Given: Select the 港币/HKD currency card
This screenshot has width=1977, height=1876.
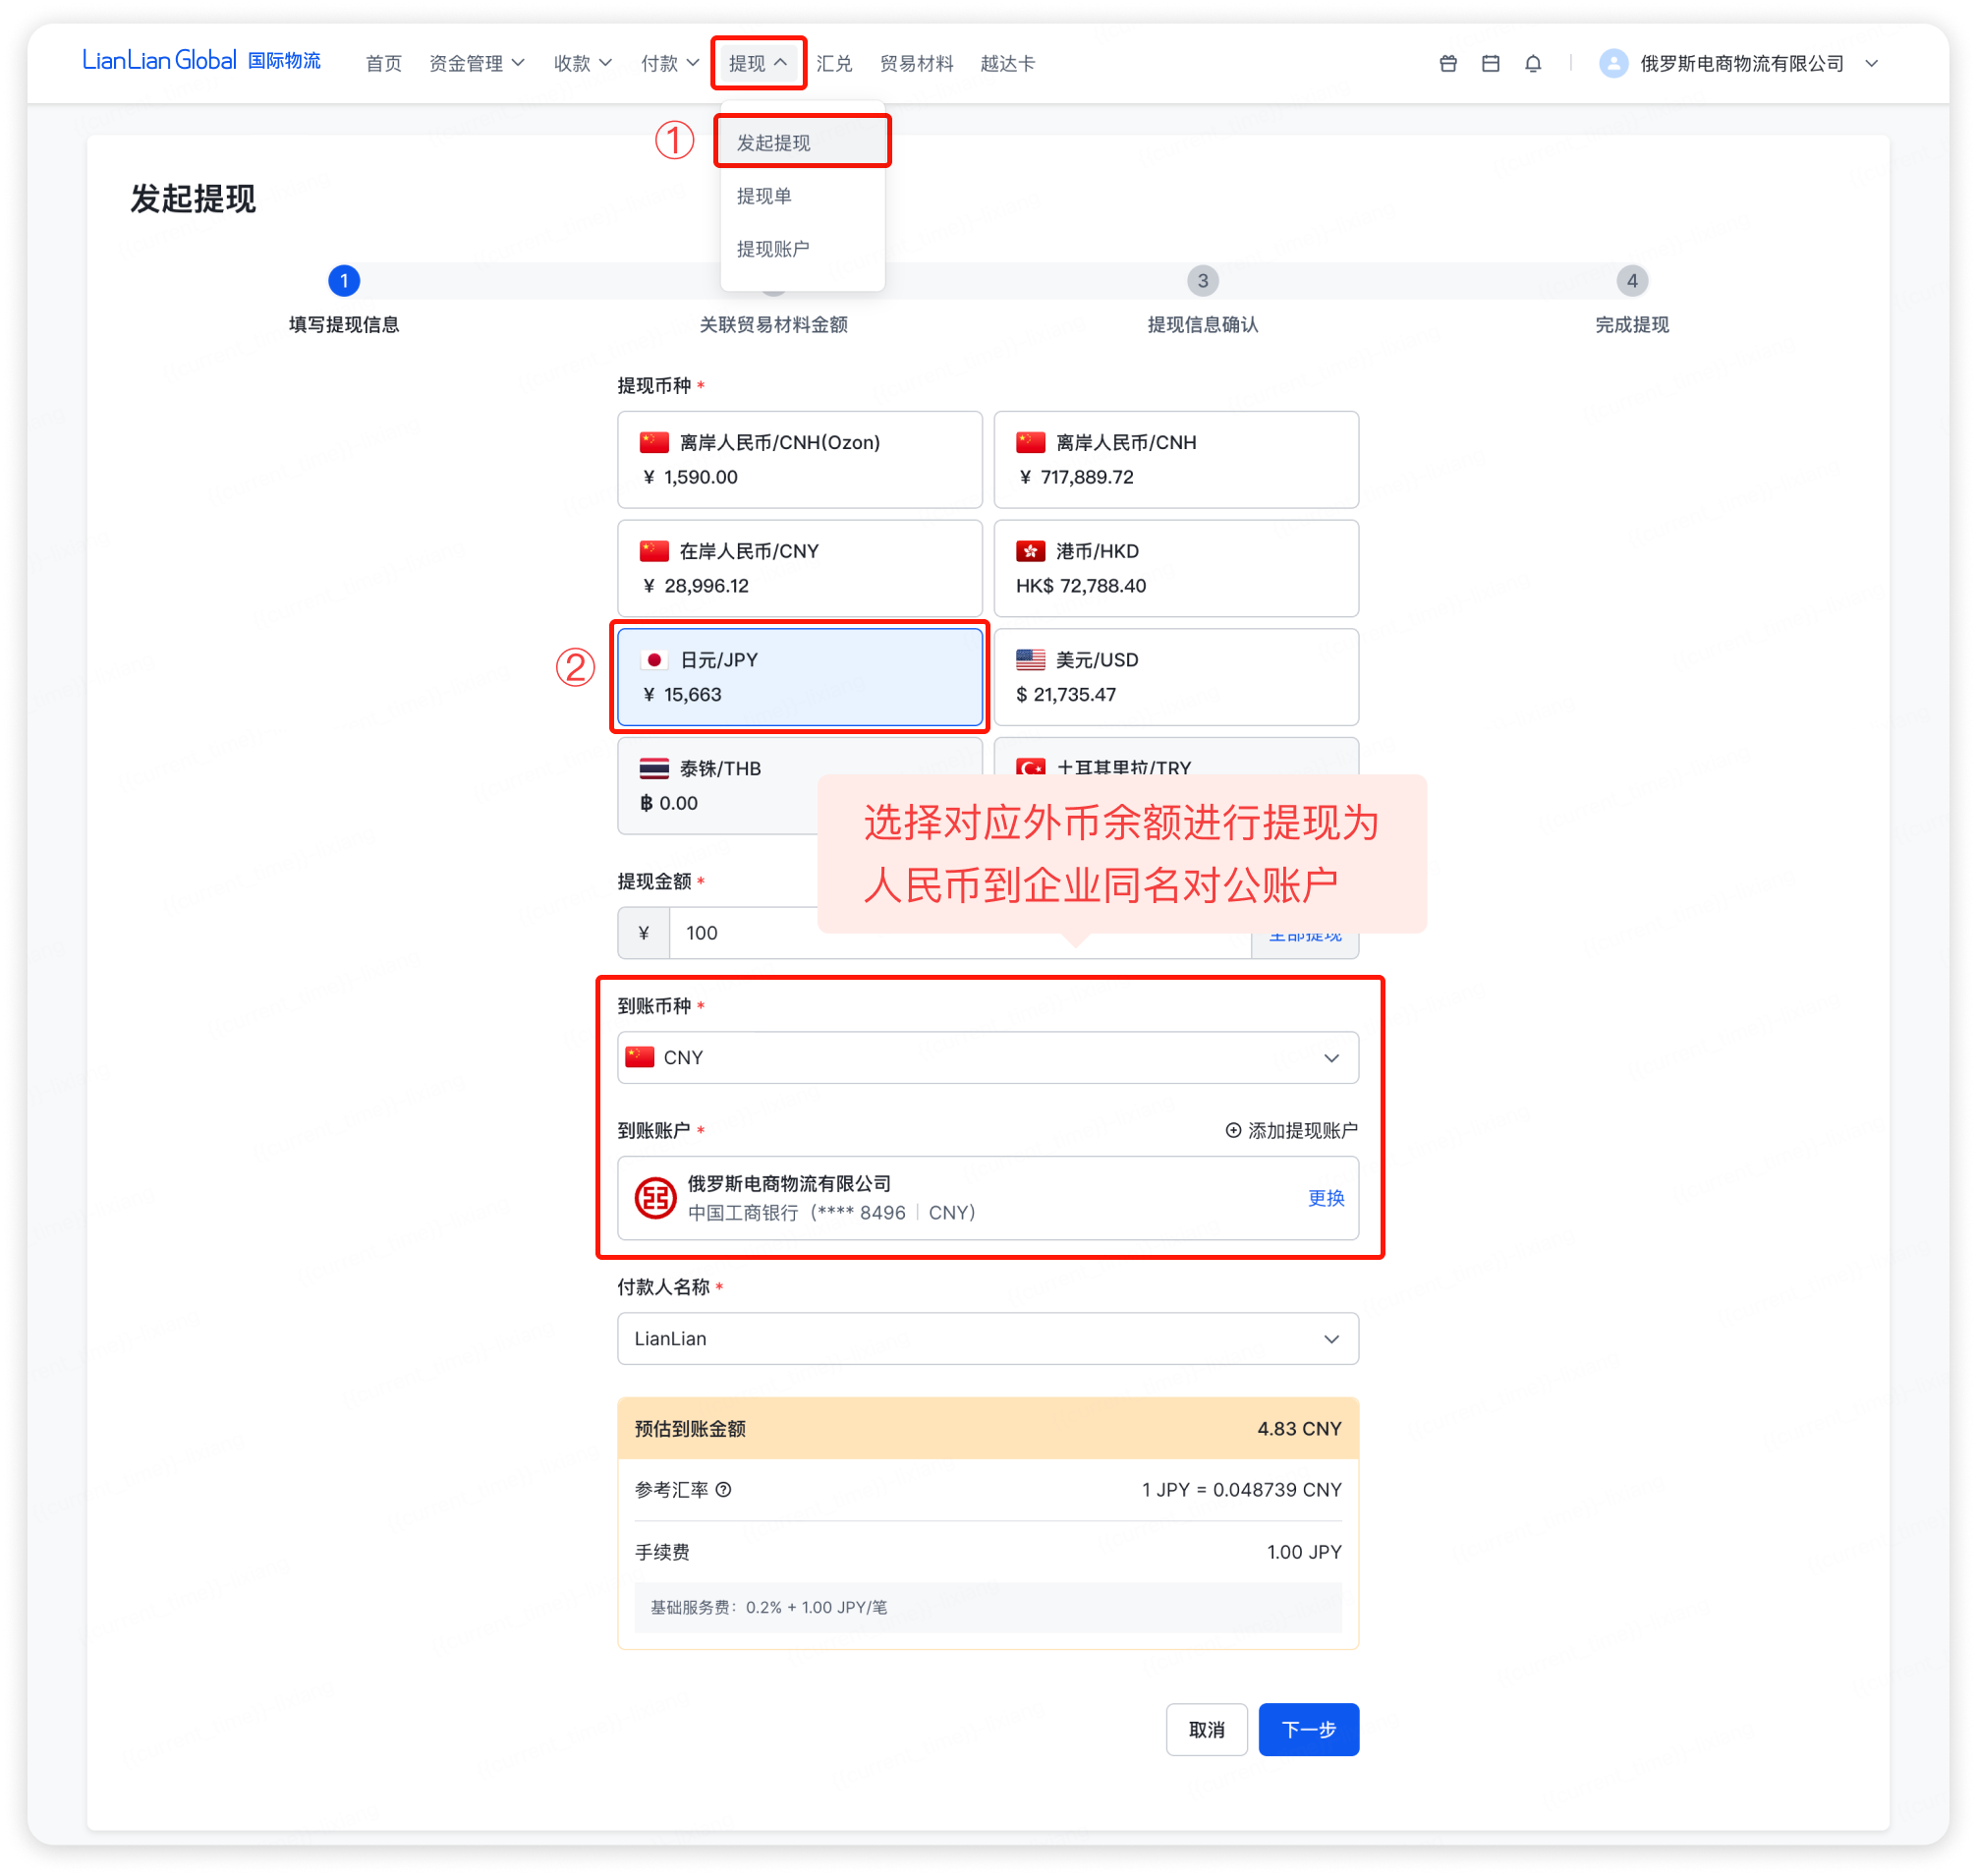Looking at the screenshot, I should tap(1175, 568).
